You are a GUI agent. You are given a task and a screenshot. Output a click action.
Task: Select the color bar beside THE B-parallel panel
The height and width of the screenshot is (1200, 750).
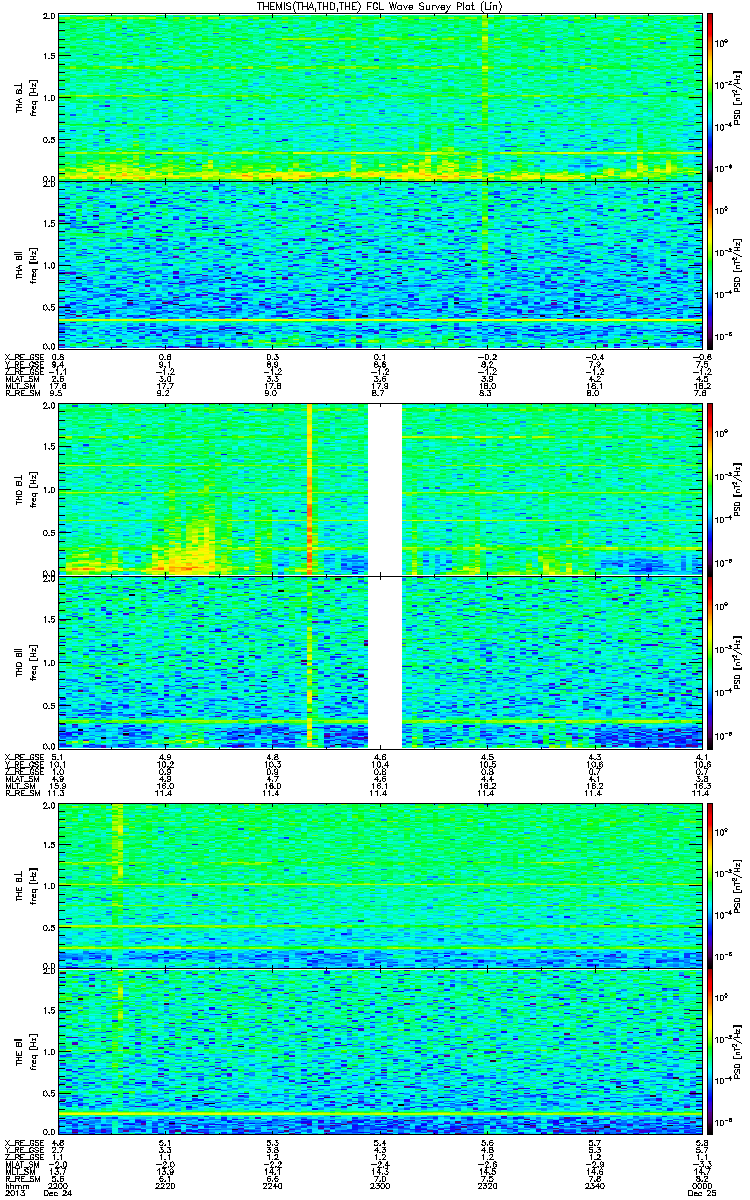710,1050
